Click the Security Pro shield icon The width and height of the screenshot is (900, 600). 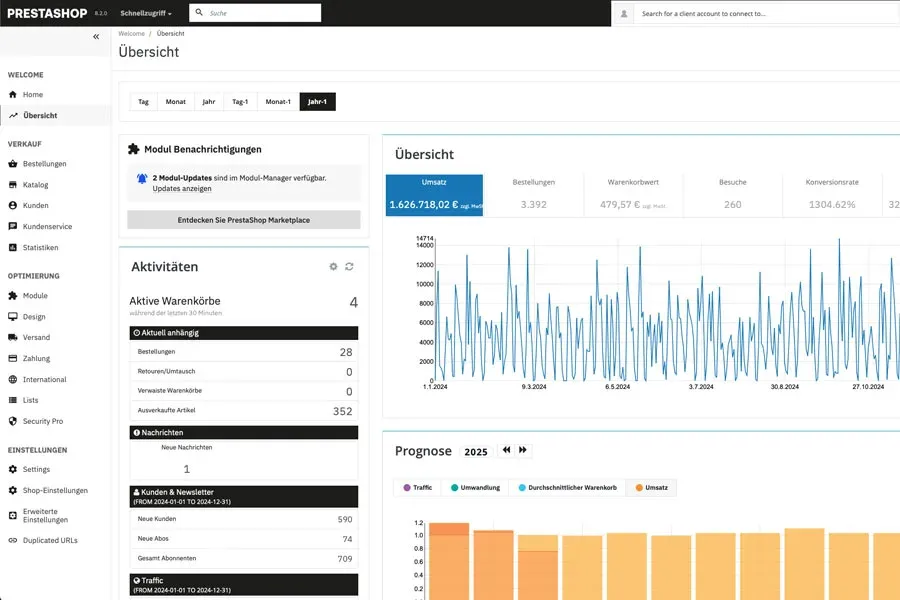[x=13, y=421]
